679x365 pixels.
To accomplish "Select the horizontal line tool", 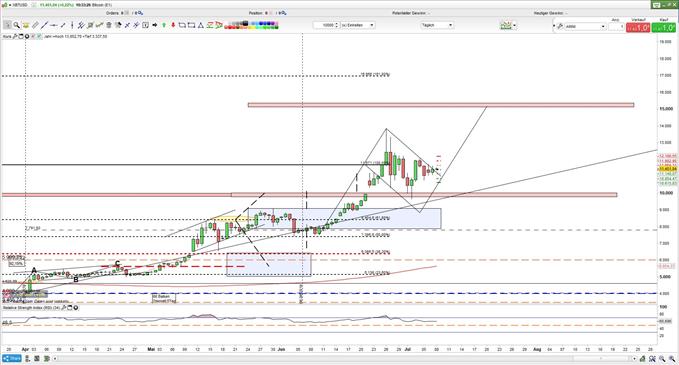I will [x=53, y=25].
